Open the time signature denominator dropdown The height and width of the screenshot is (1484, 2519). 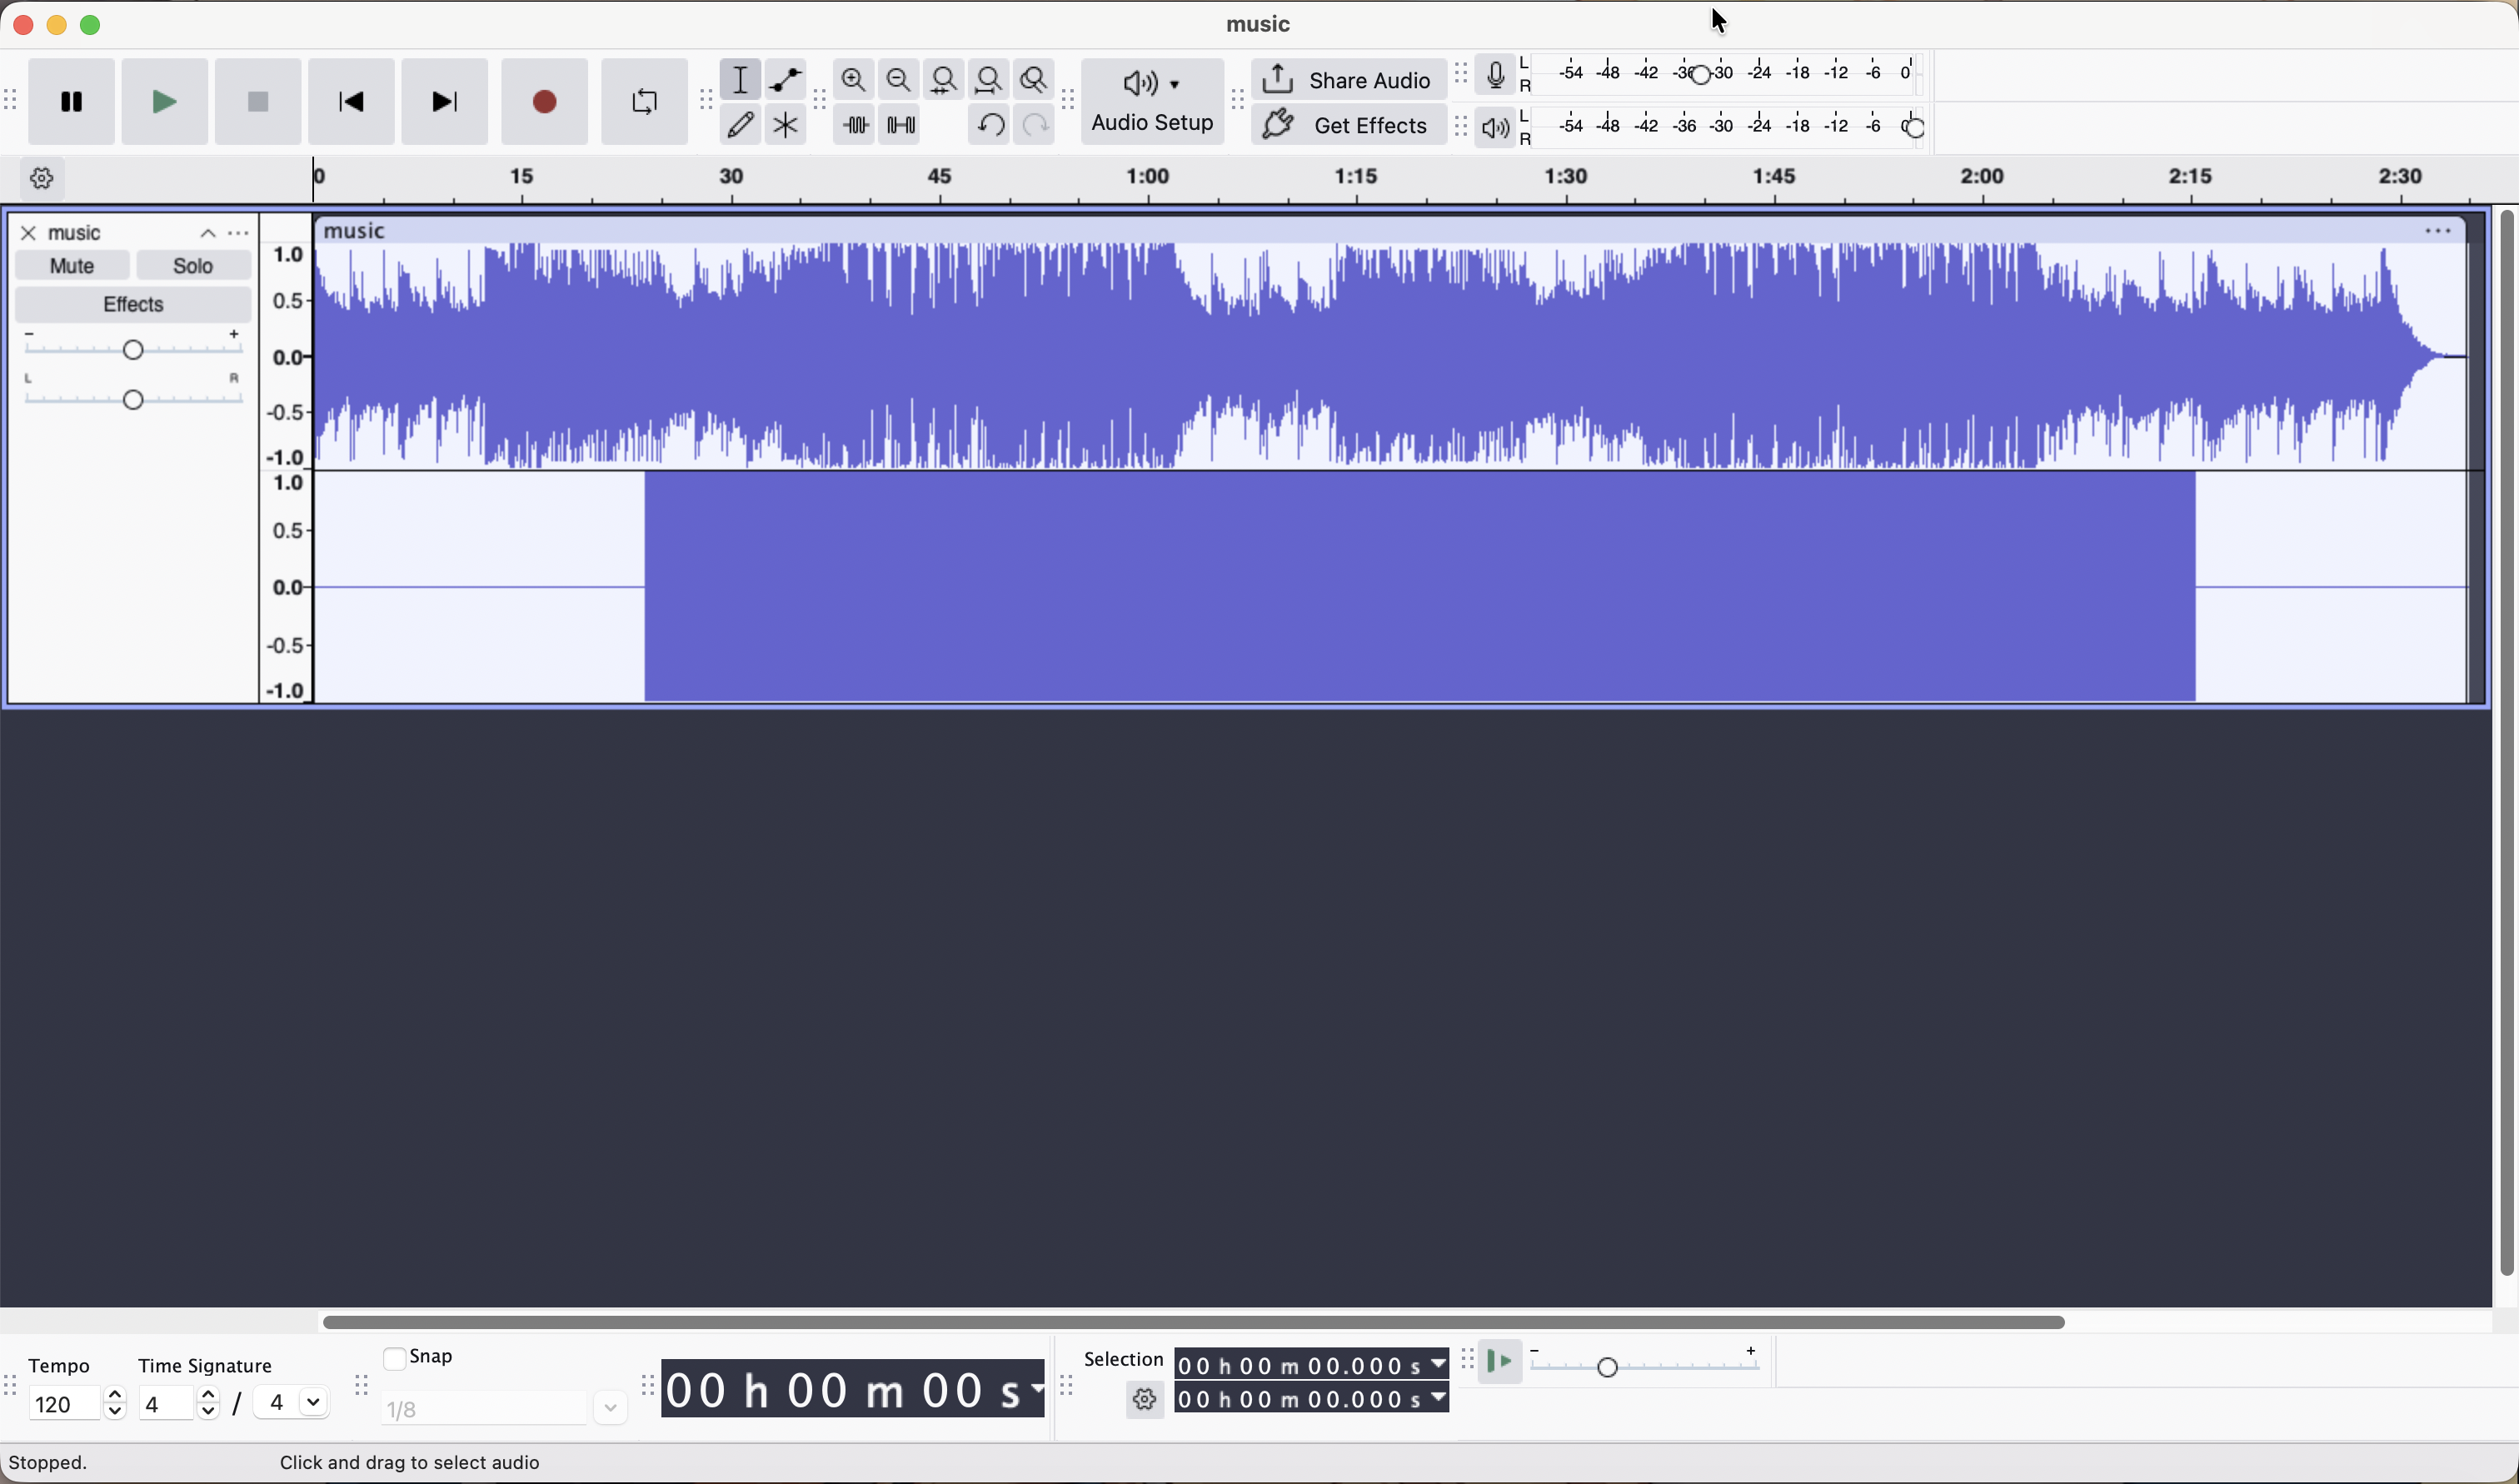tap(292, 1403)
